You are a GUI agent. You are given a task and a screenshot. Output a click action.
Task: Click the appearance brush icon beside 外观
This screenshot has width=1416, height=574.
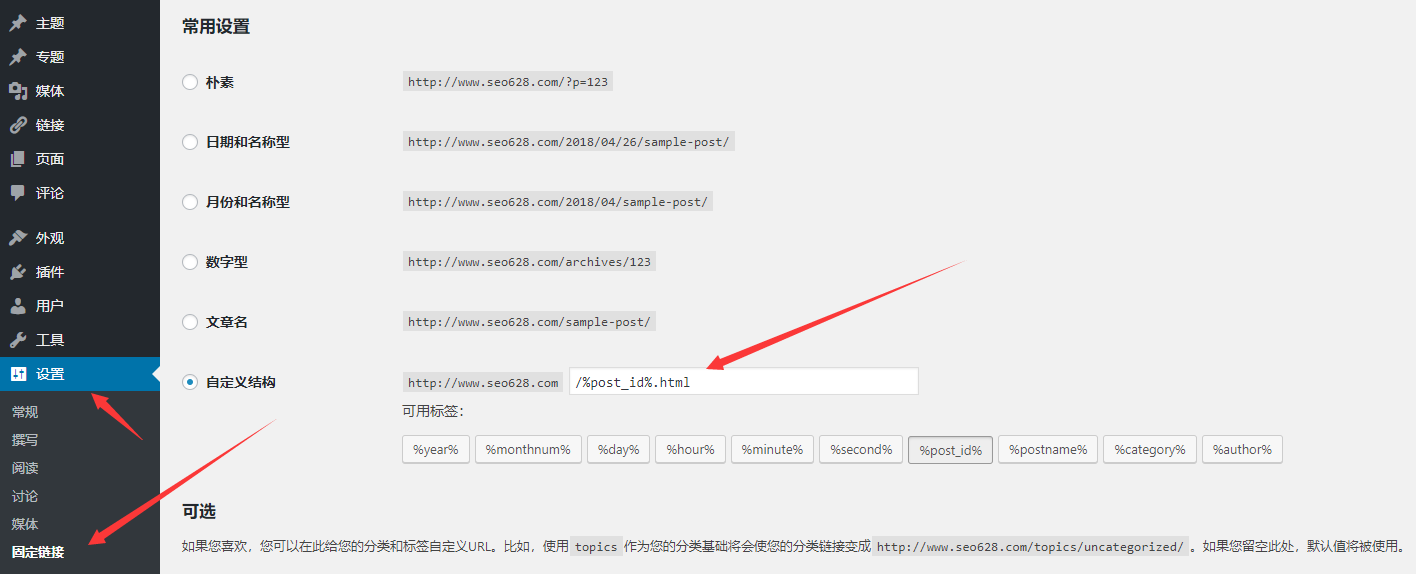point(18,238)
